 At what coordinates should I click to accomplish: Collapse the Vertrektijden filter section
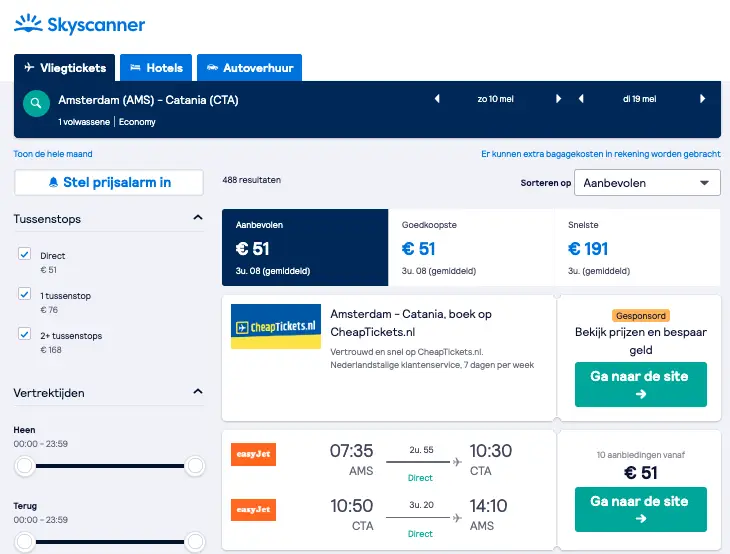pos(198,392)
